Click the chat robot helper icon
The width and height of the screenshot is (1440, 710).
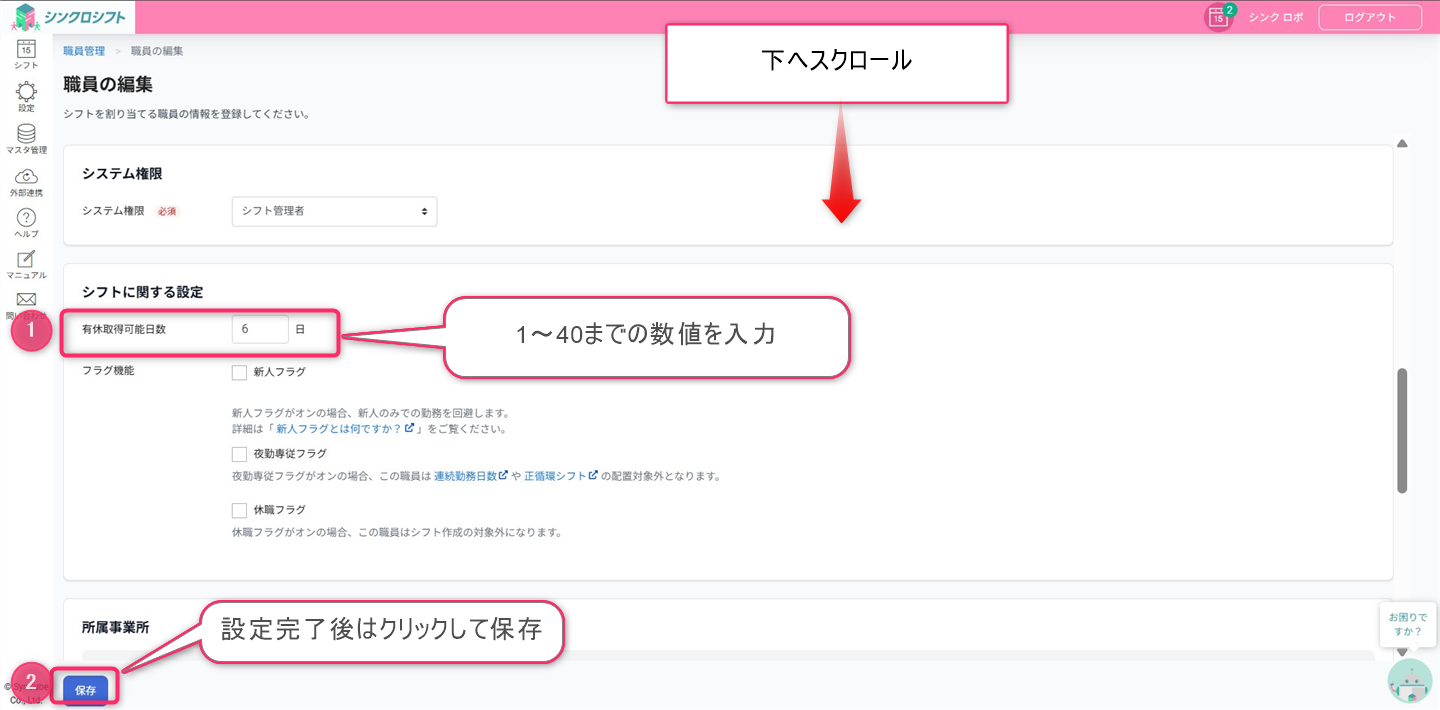[1409, 682]
